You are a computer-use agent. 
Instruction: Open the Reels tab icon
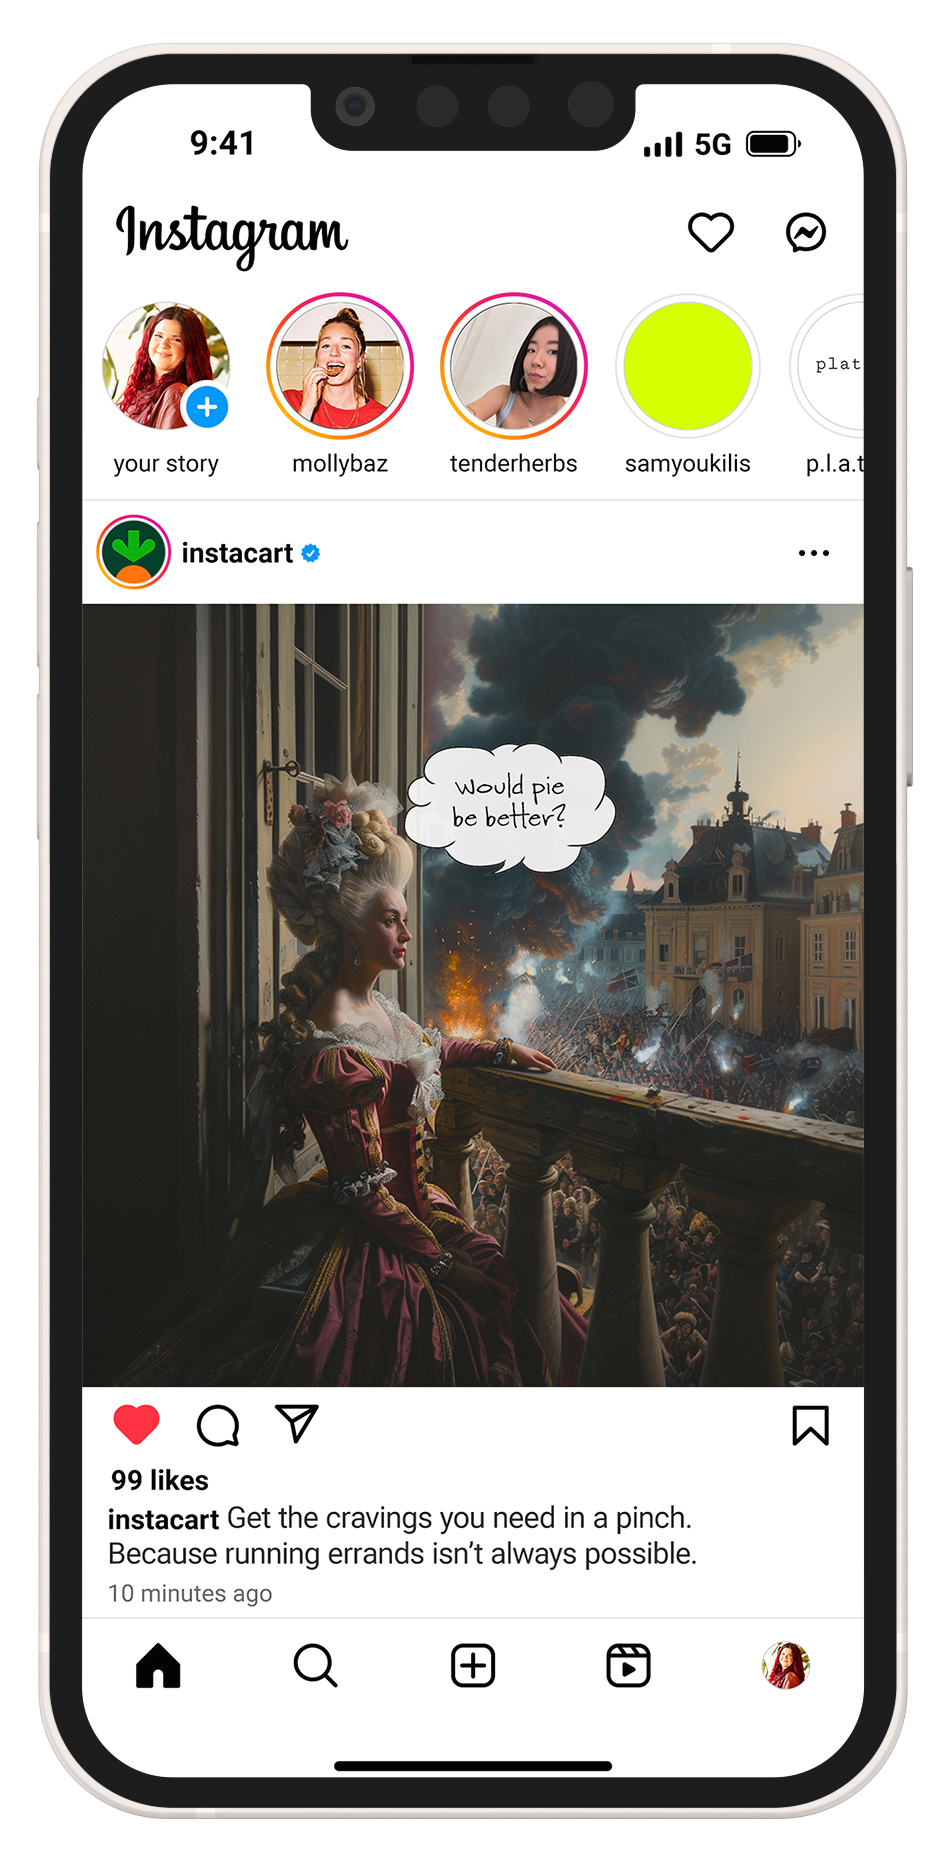point(629,1666)
